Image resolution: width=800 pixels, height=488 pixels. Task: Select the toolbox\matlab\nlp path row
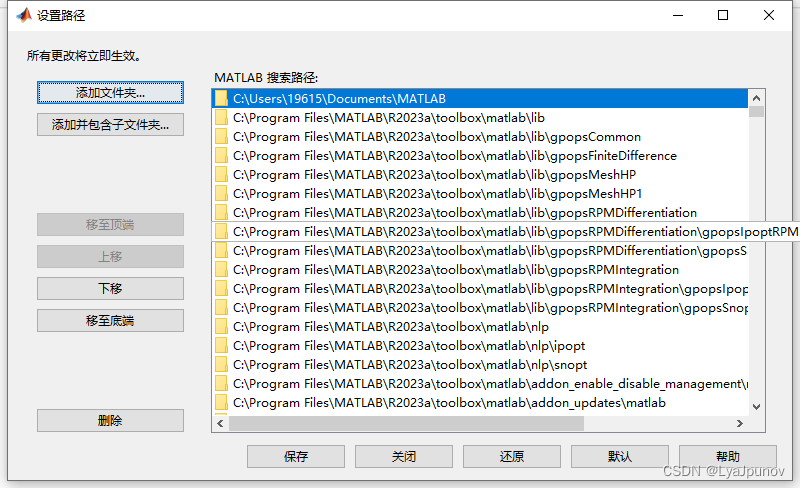click(480, 327)
